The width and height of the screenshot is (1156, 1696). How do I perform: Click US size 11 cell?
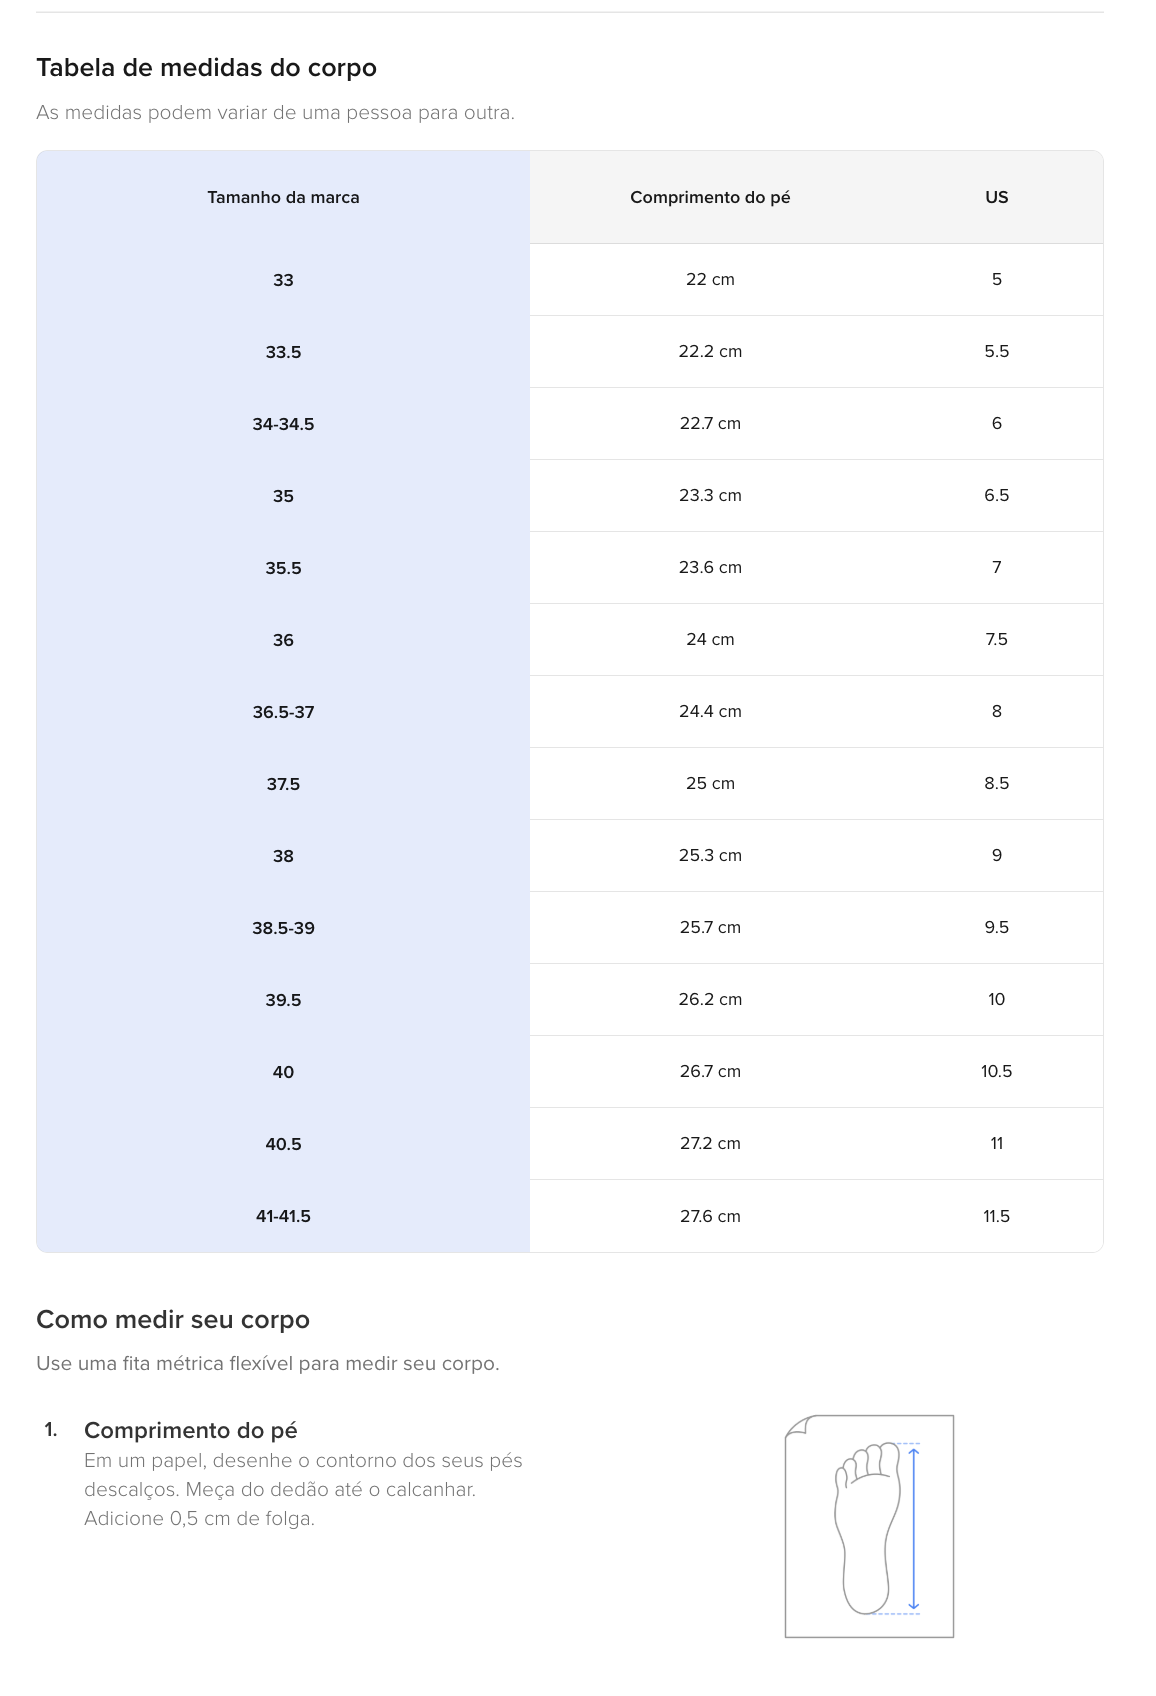(997, 1144)
